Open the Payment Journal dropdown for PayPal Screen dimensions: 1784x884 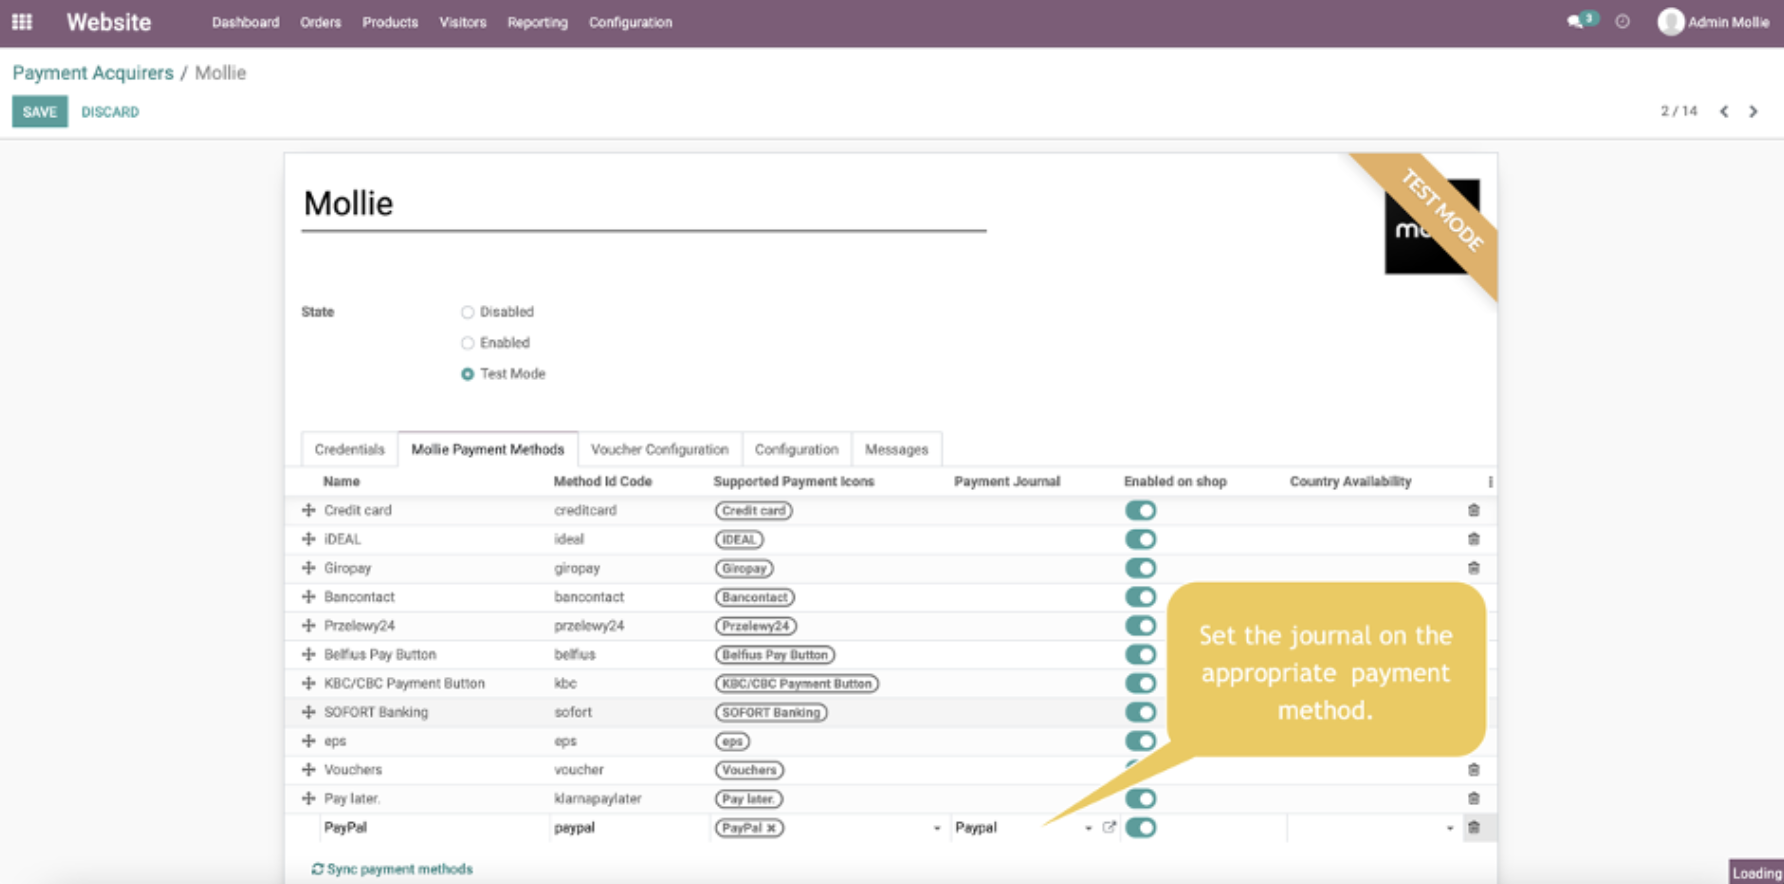[1088, 828]
